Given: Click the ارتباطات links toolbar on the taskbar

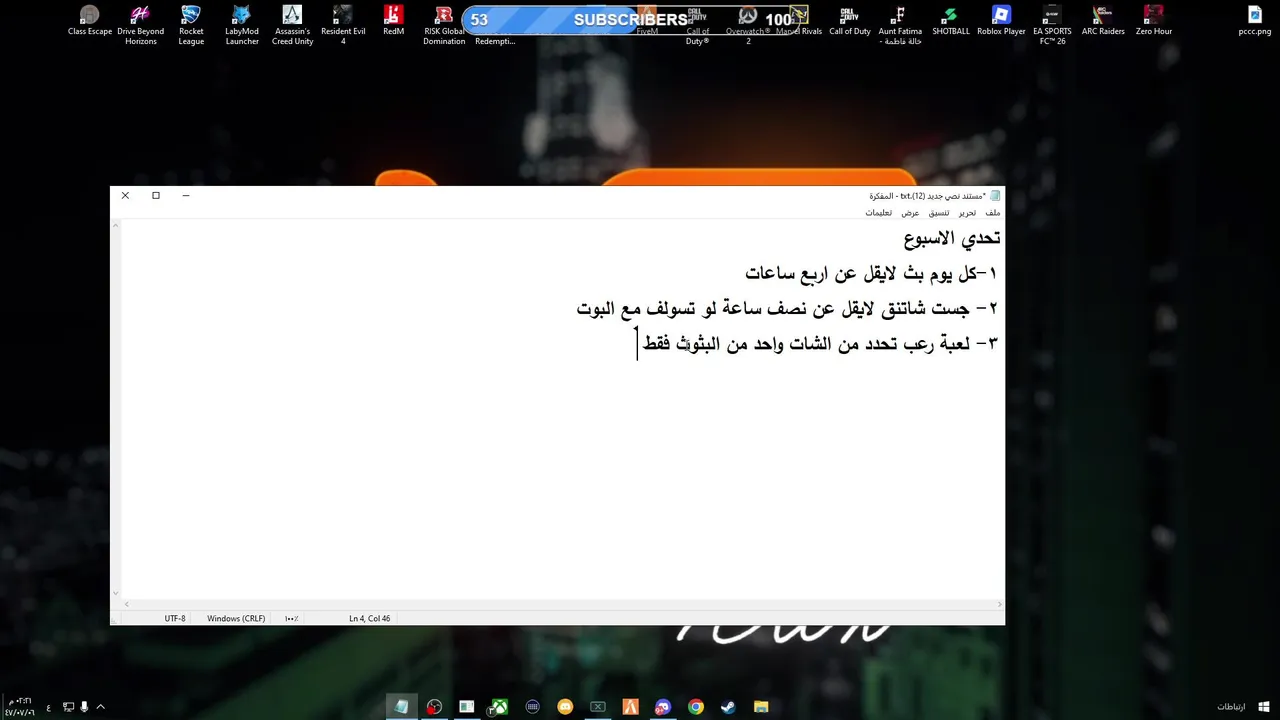Looking at the screenshot, I should click(x=1231, y=707).
